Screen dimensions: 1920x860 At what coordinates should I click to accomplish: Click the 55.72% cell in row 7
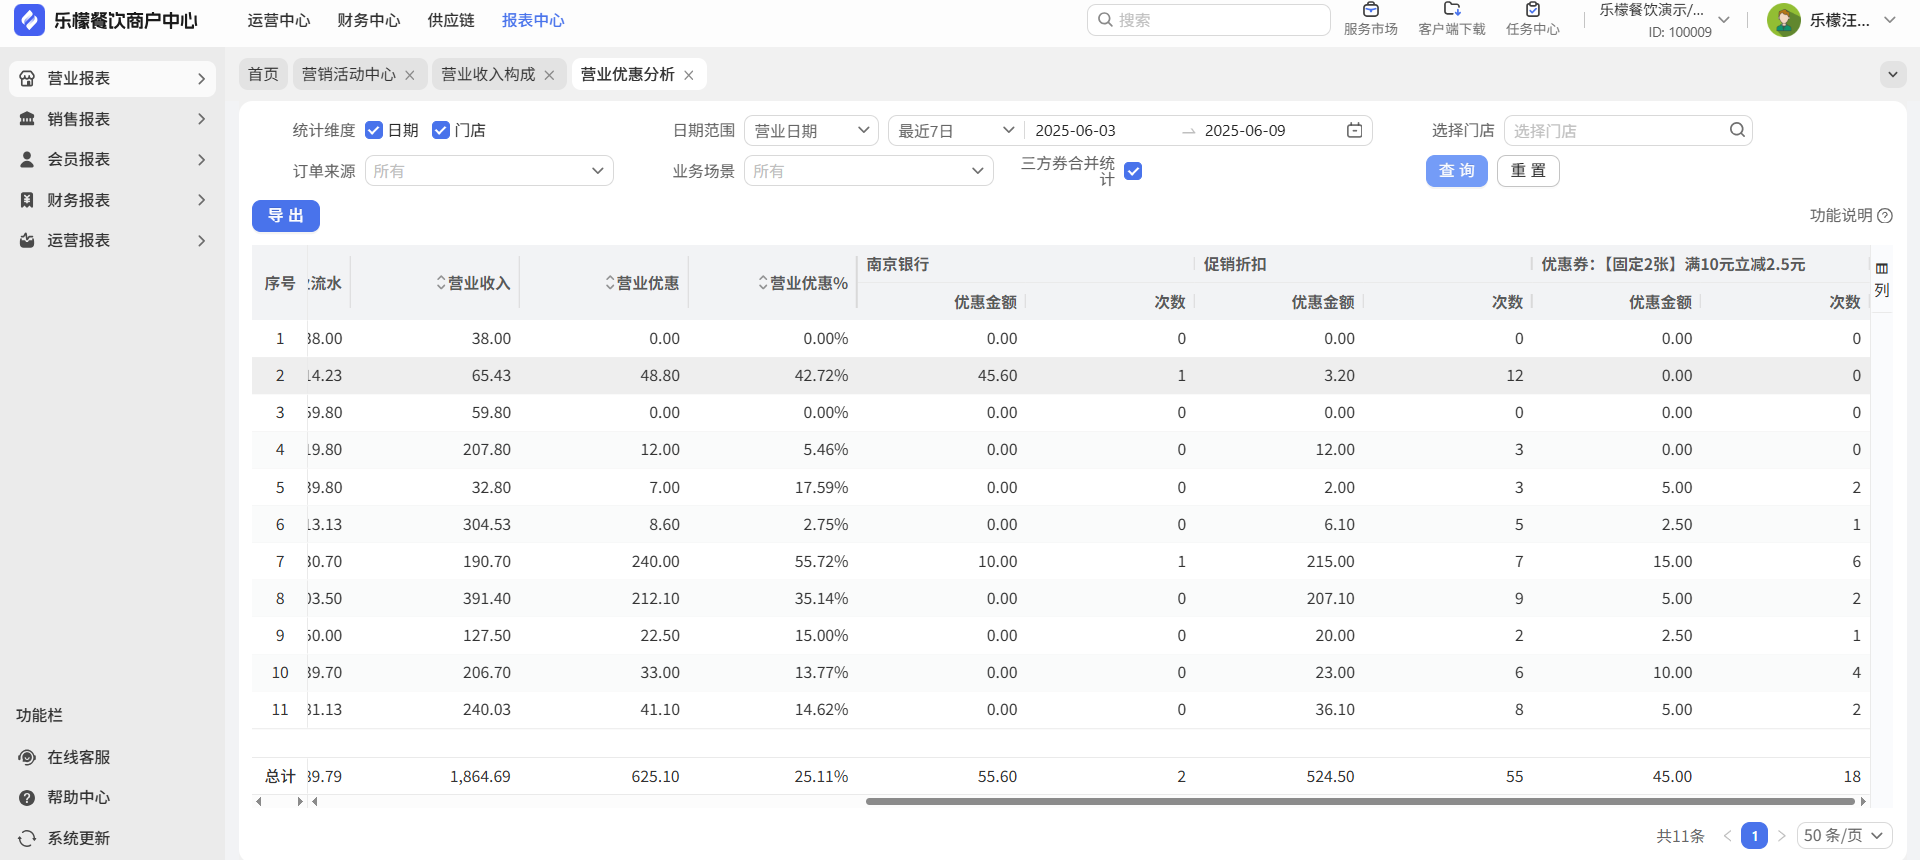point(821,562)
